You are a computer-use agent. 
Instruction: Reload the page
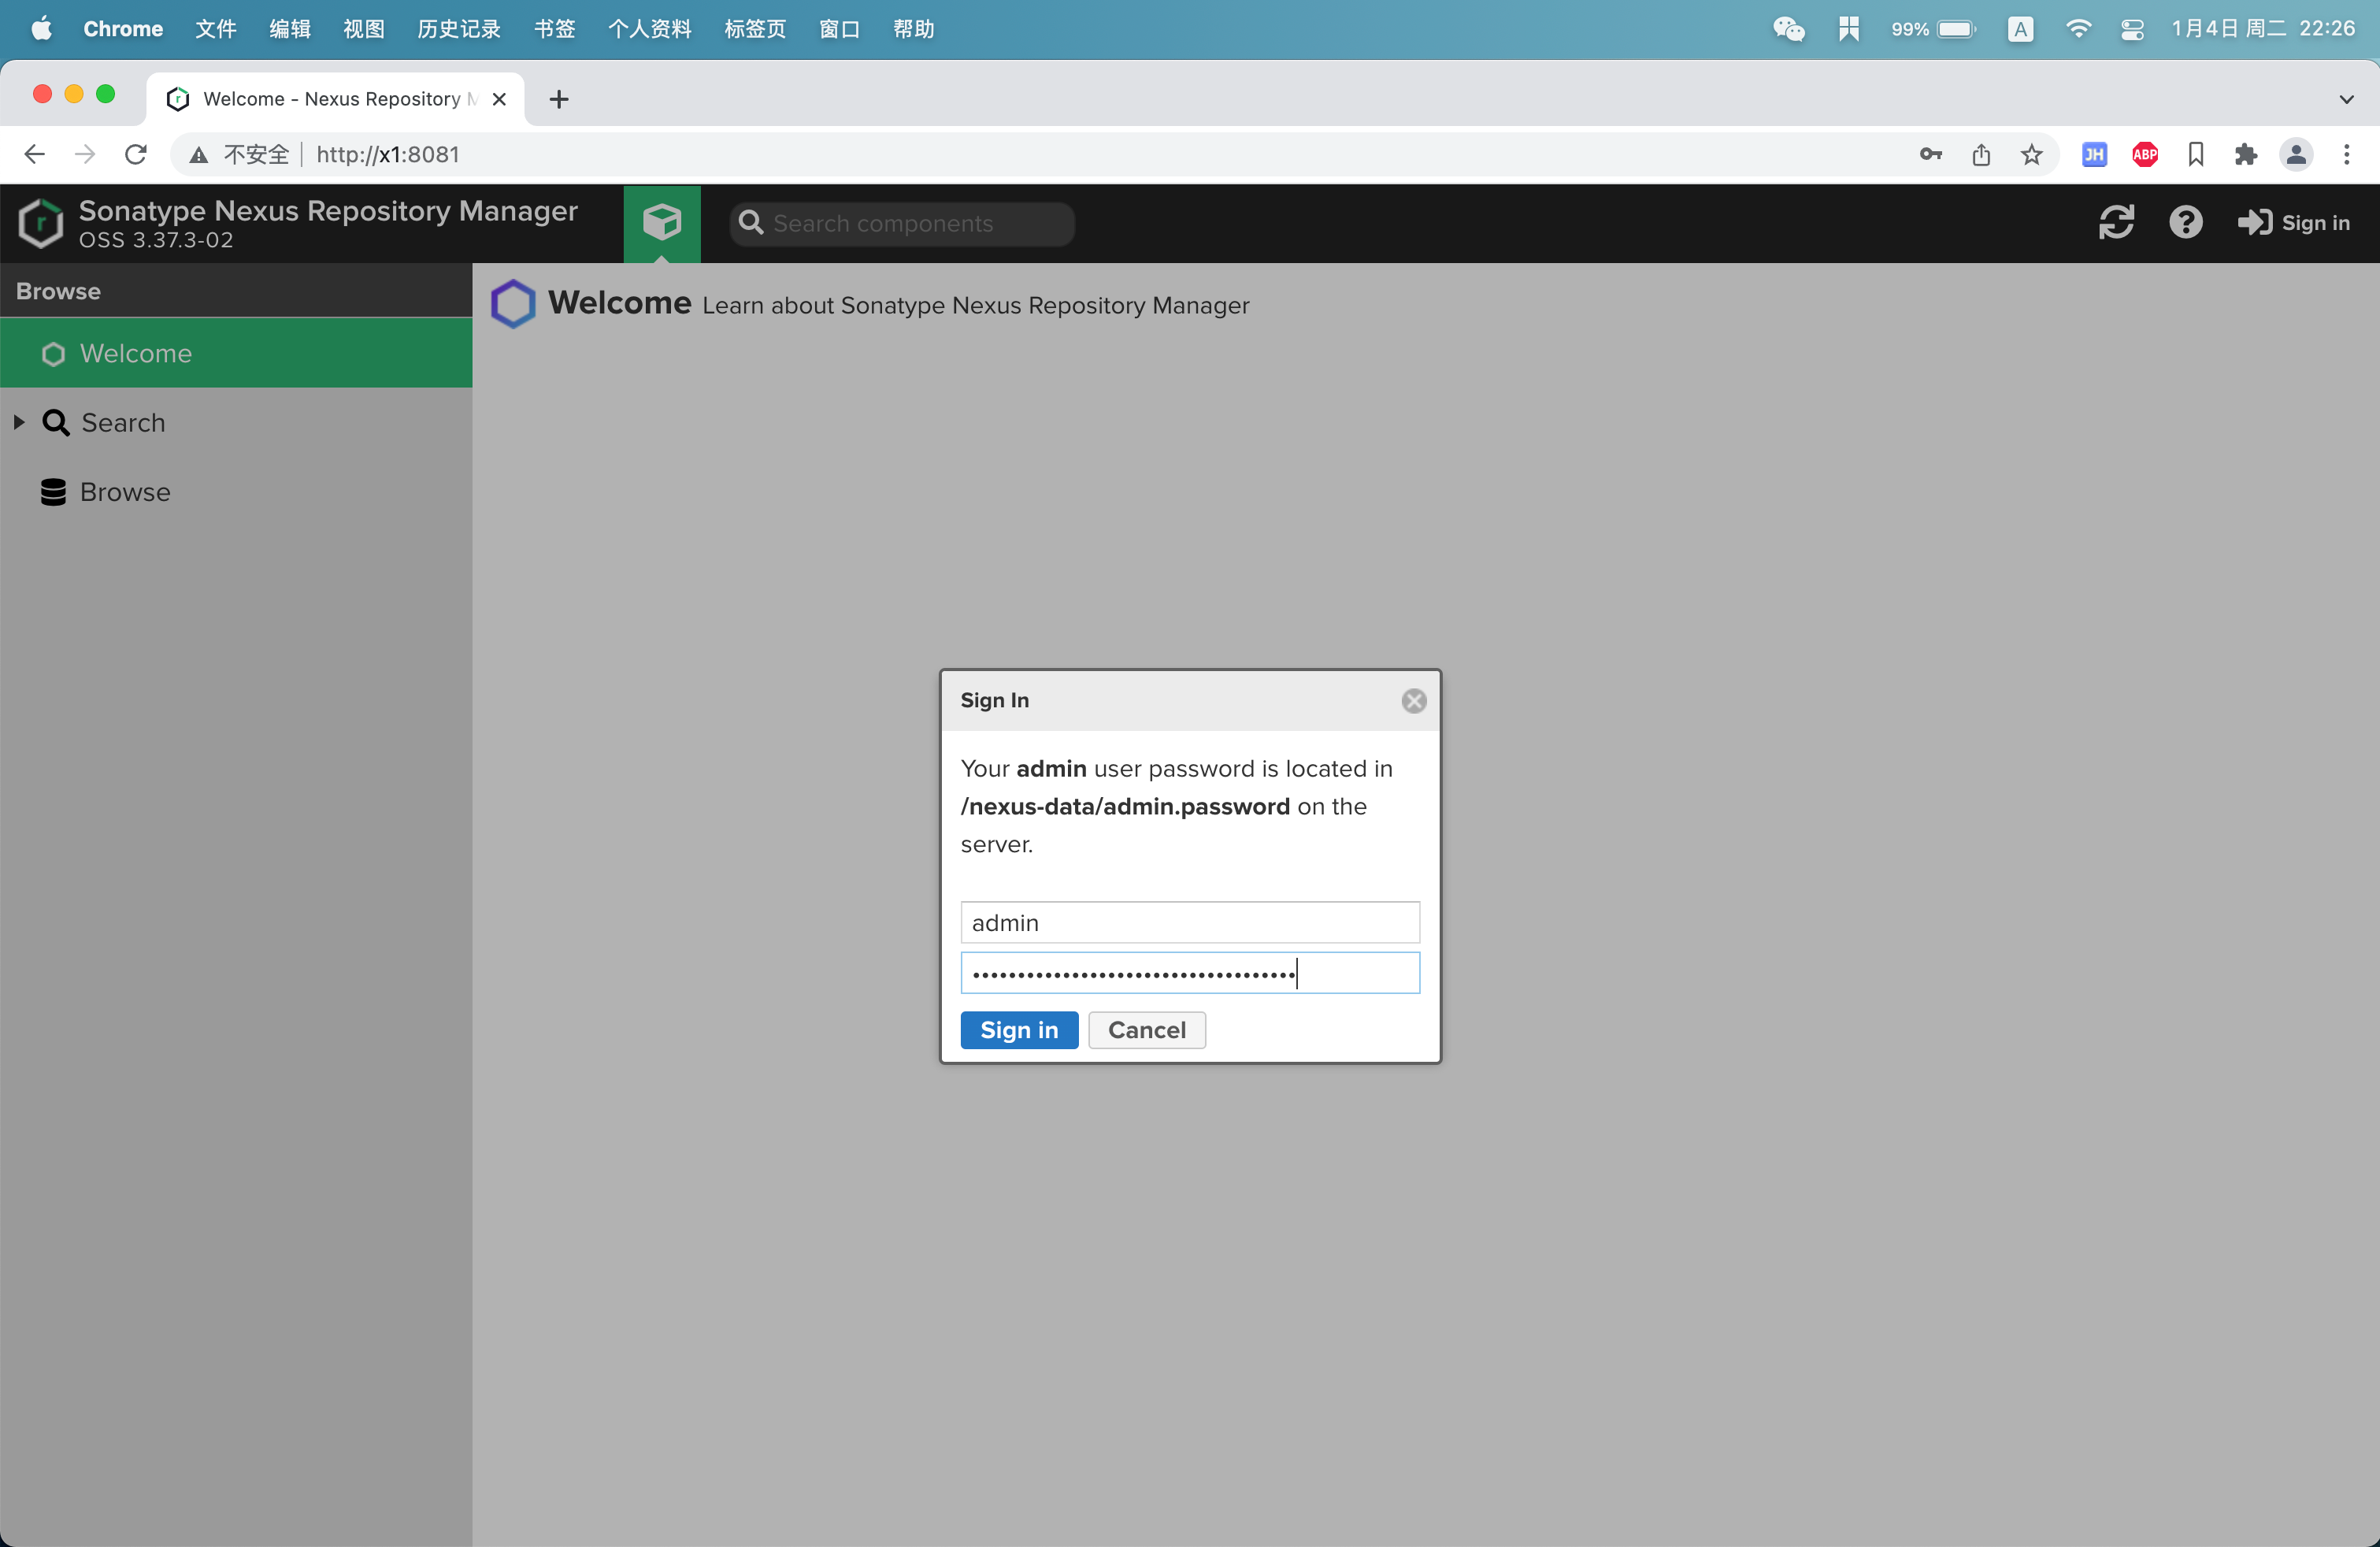point(136,154)
